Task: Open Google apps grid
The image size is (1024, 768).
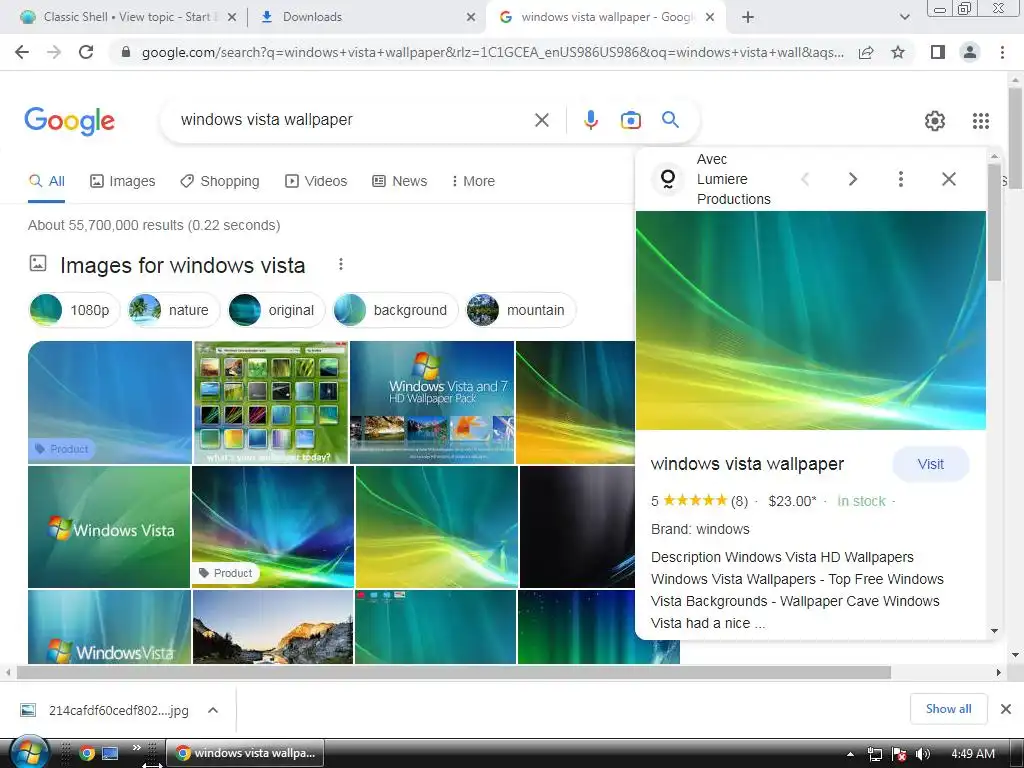Action: coord(980,121)
